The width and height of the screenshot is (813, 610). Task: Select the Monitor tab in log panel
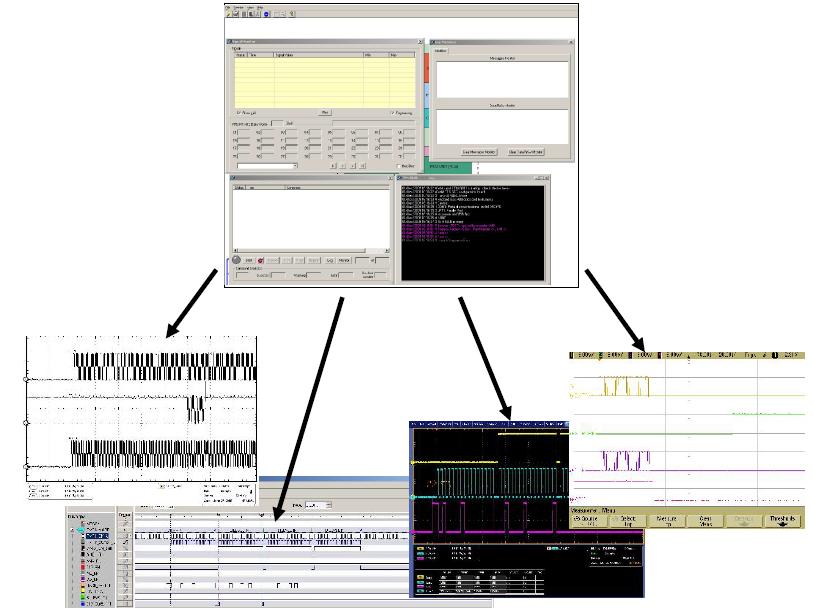[x=443, y=50]
